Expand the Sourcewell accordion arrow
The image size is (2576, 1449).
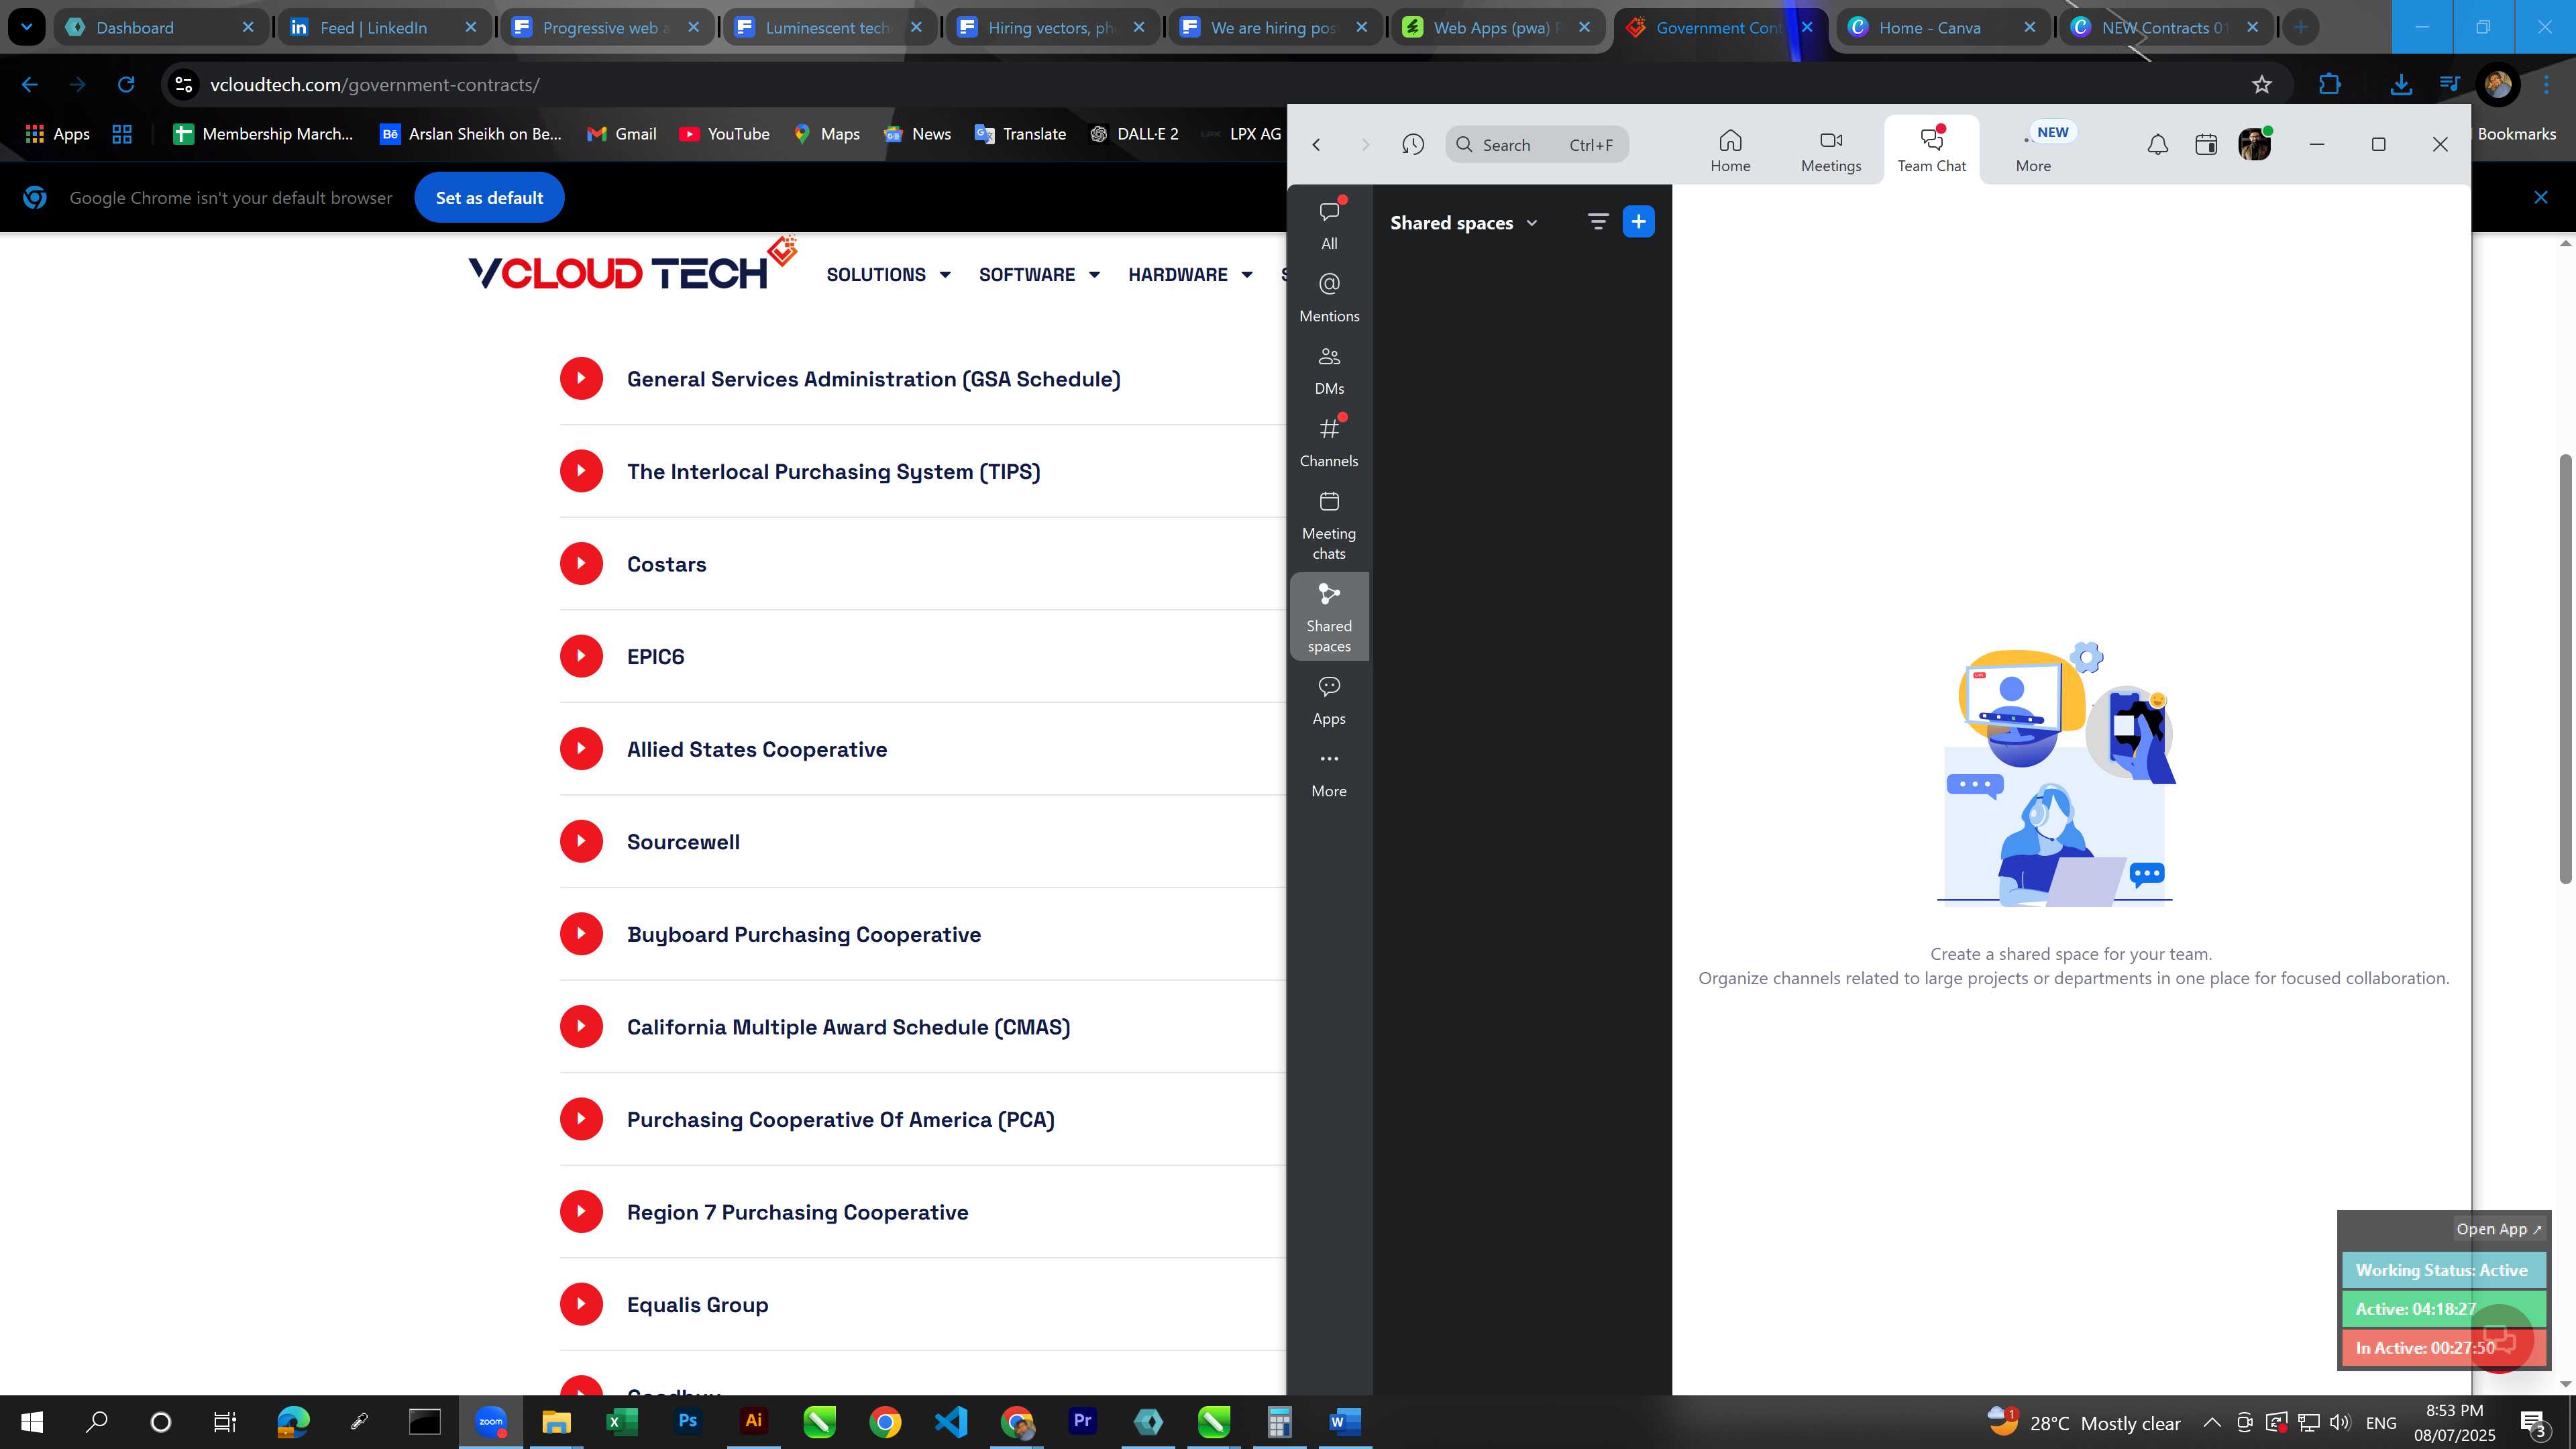click(x=581, y=842)
